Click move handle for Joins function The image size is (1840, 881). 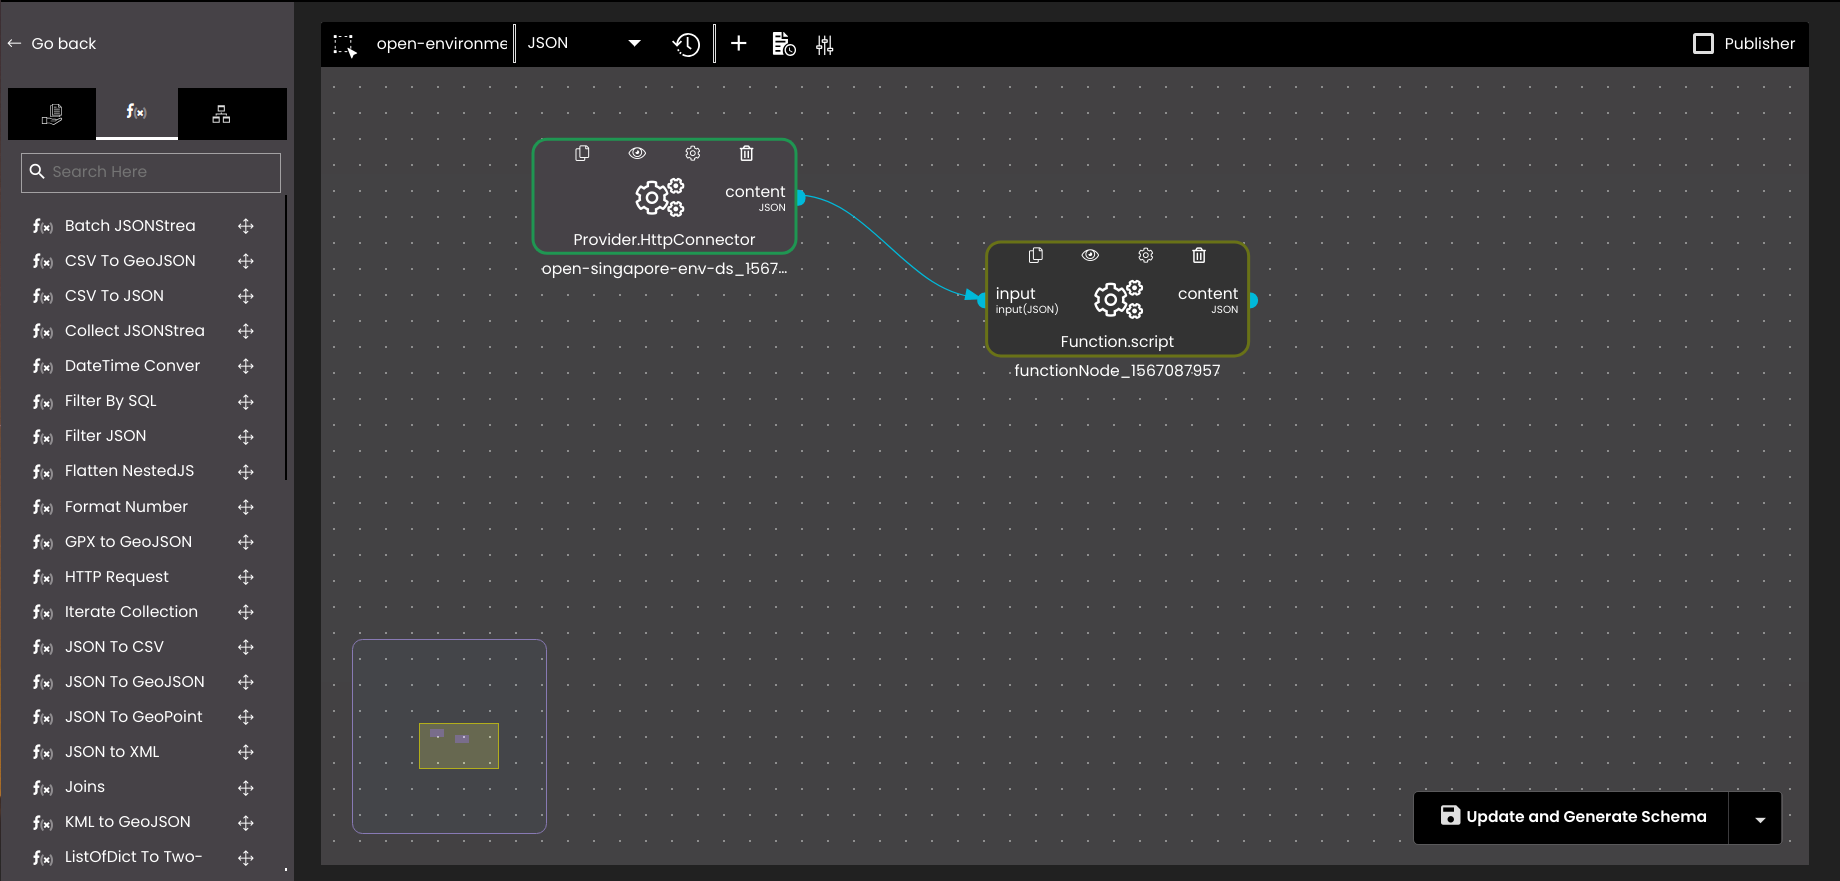(246, 788)
